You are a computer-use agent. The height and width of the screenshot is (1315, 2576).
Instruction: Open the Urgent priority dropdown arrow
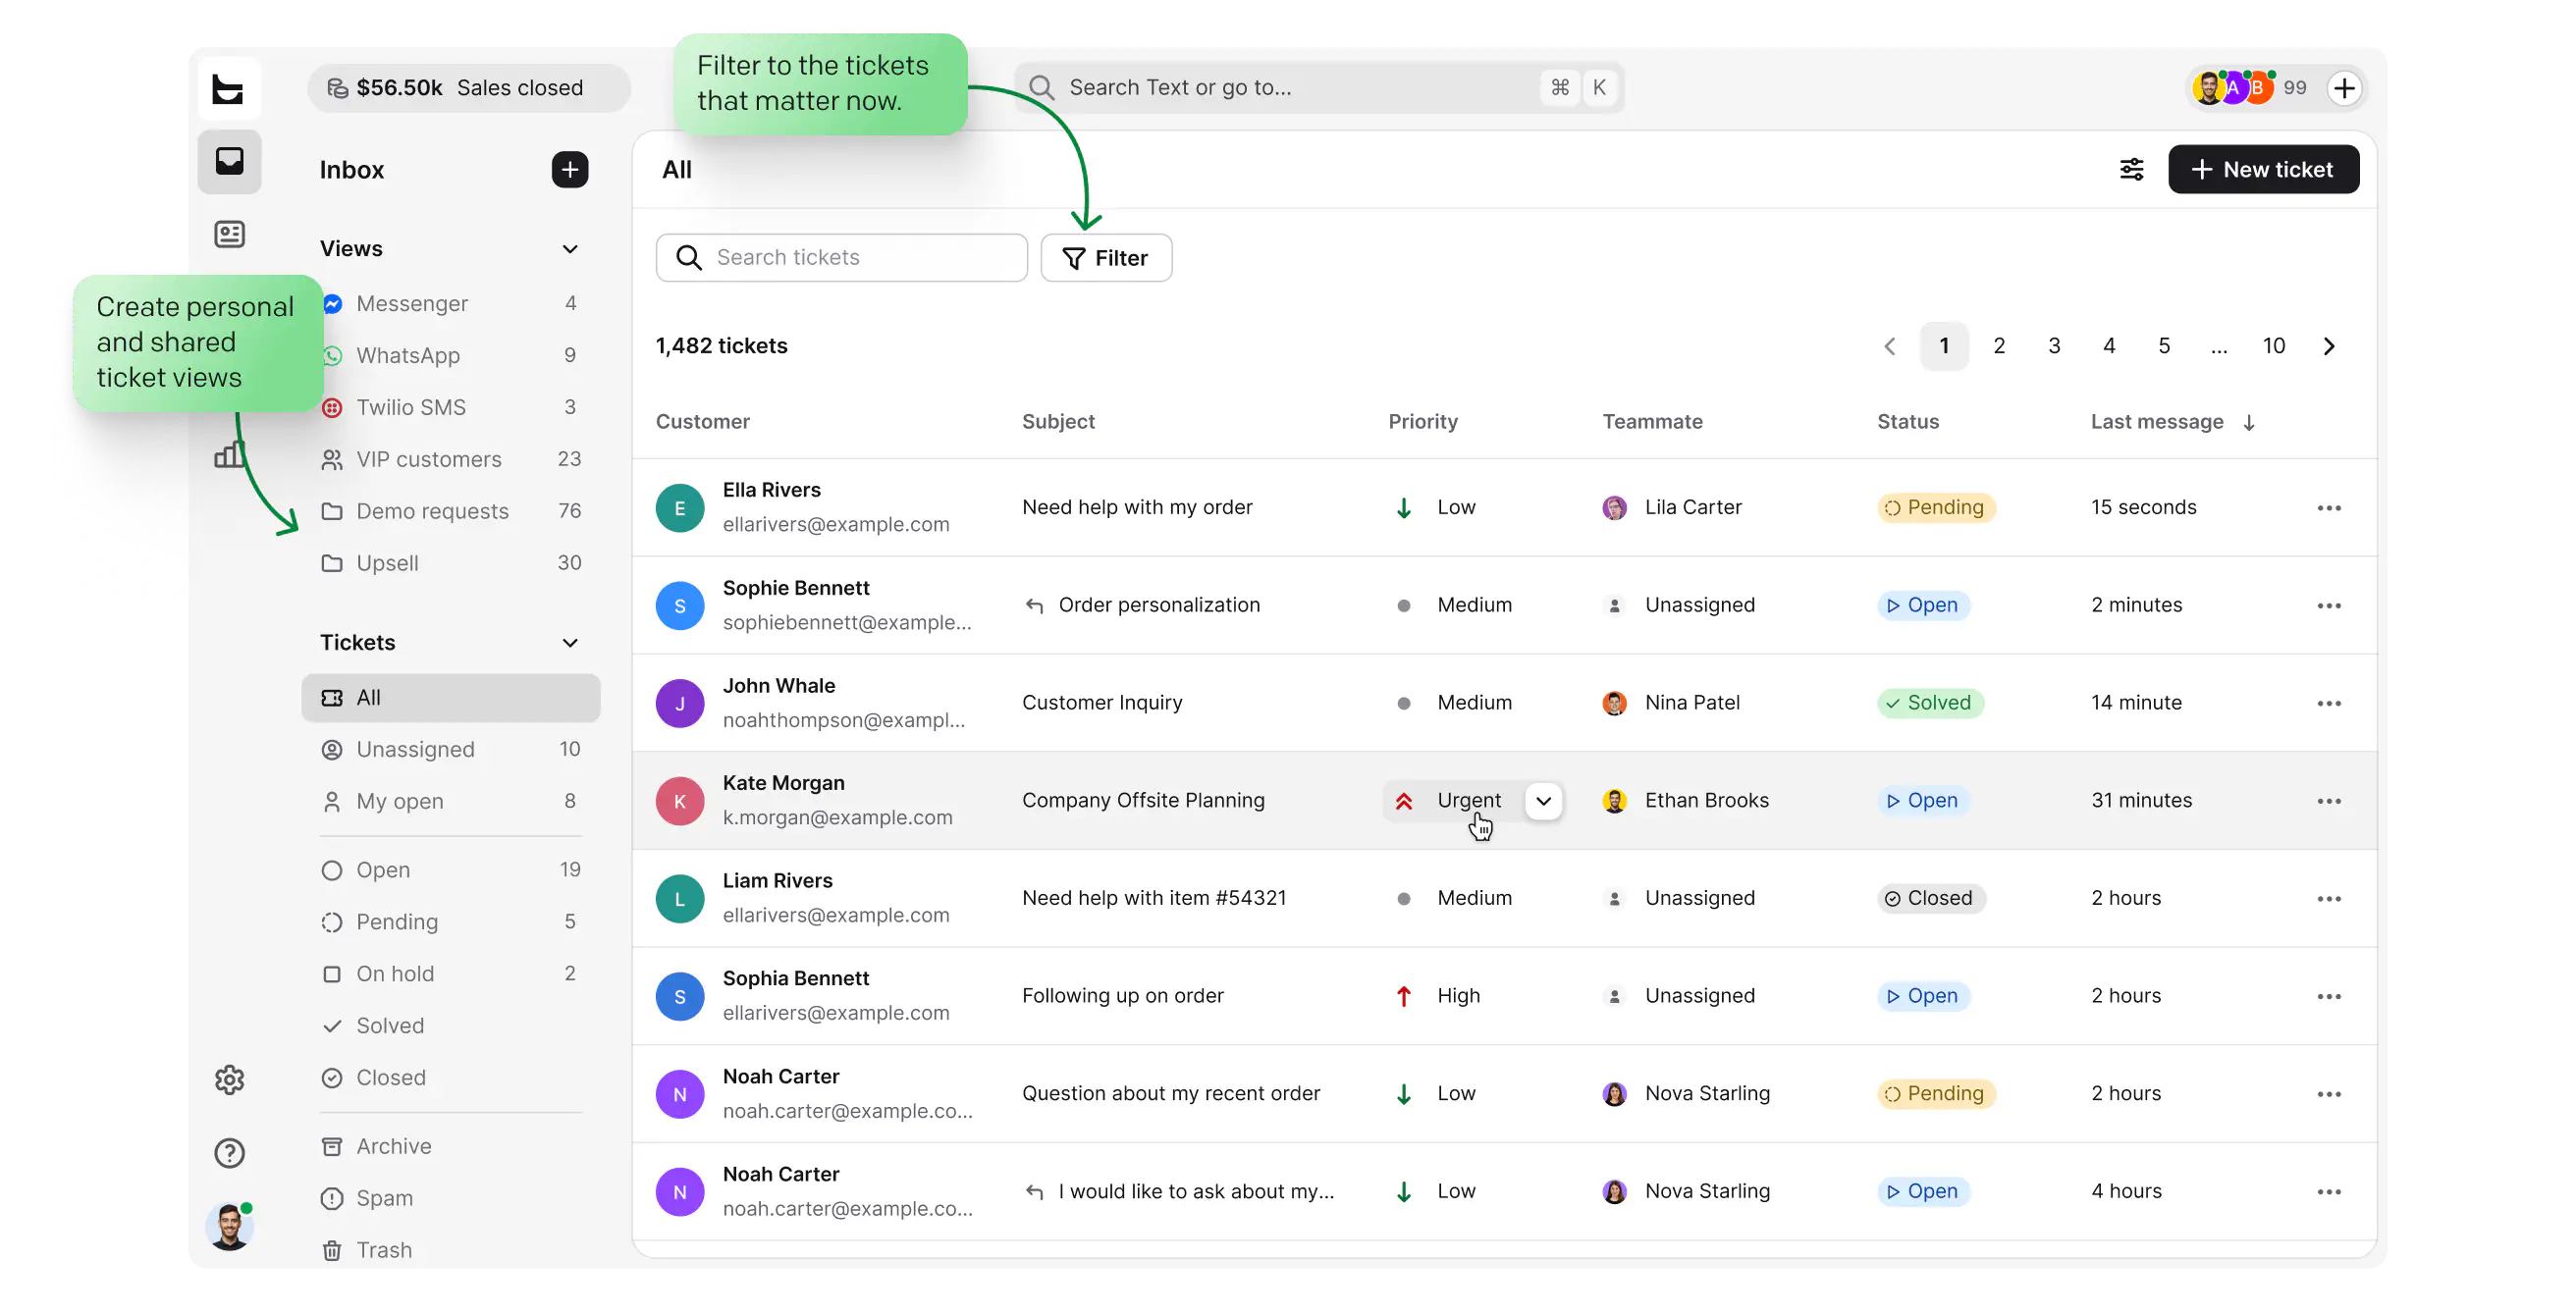point(1543,801)
